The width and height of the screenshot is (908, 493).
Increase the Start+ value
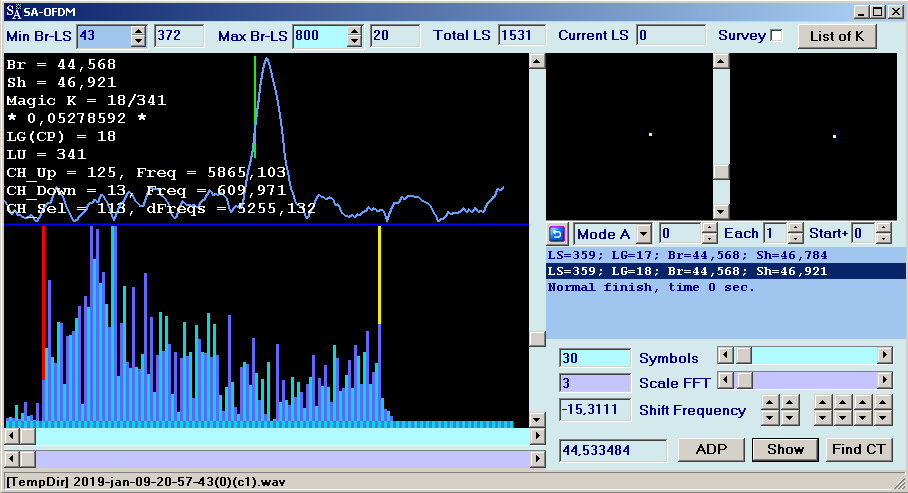(883, 229)
